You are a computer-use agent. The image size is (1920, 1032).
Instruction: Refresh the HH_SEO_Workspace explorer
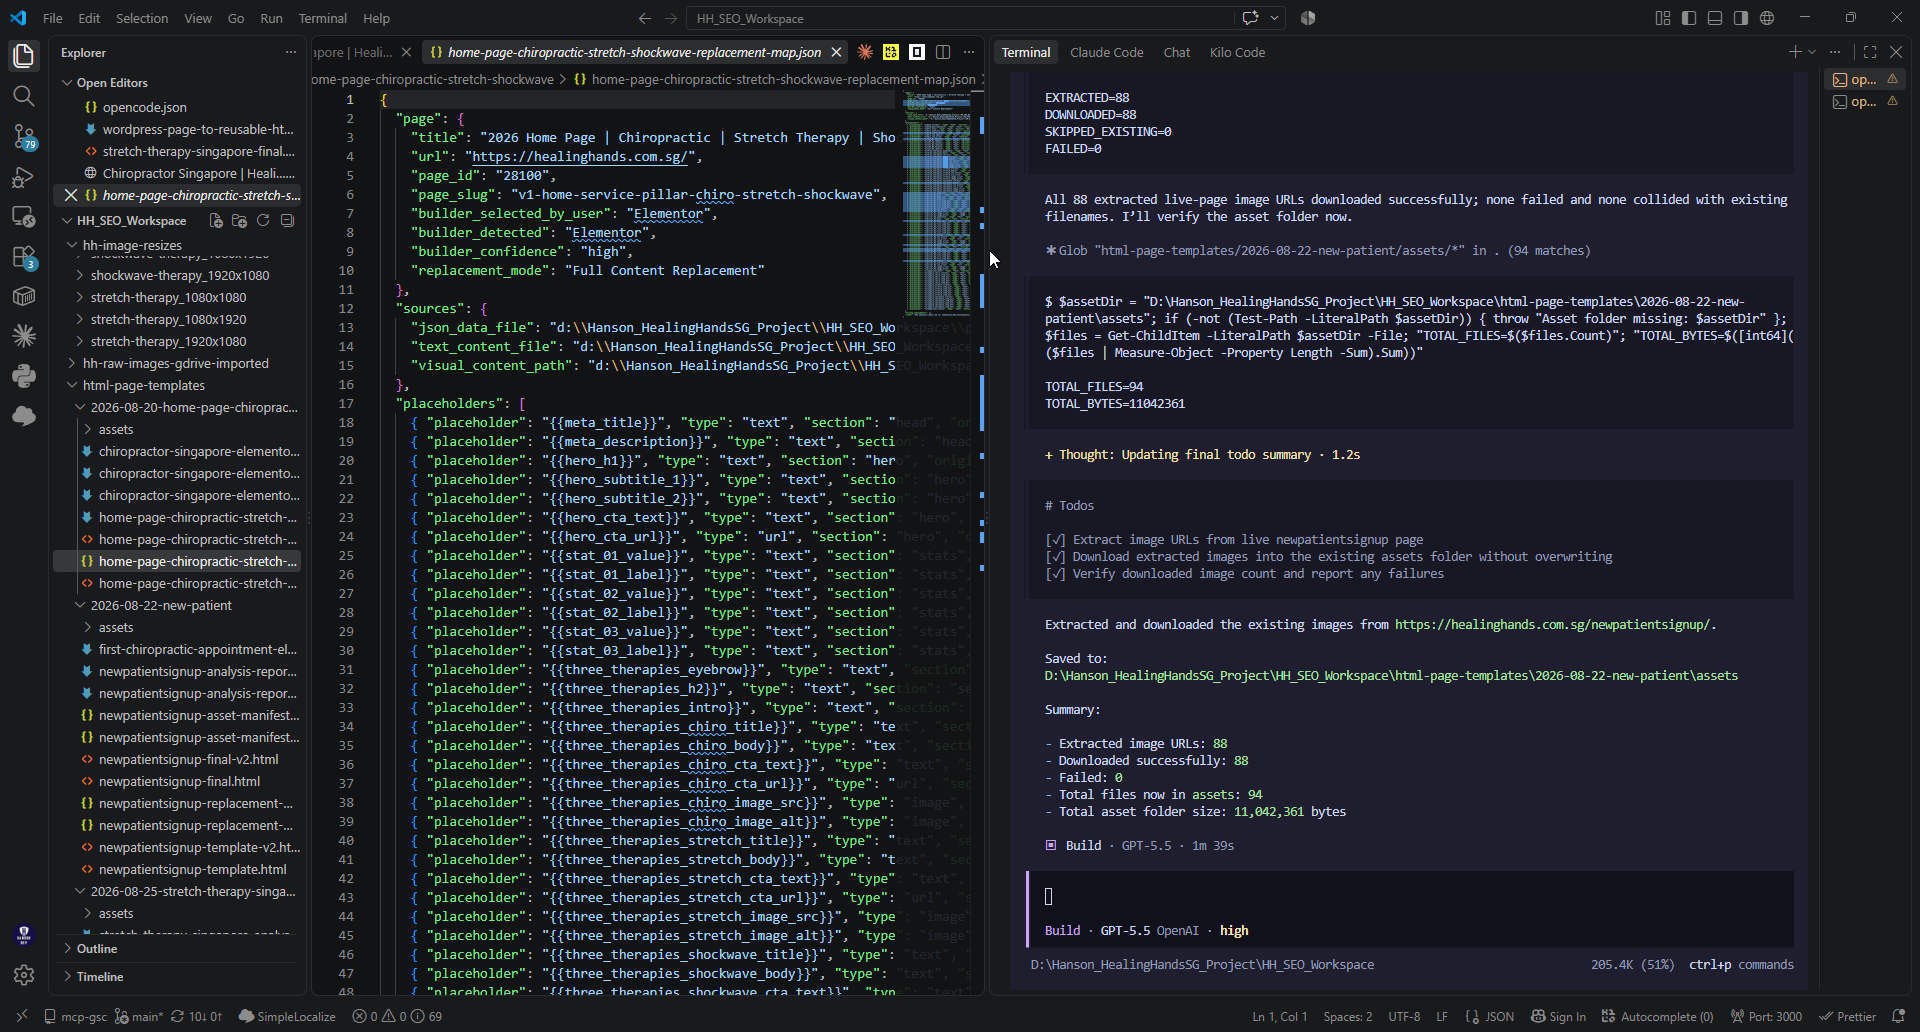pos(263,220)
